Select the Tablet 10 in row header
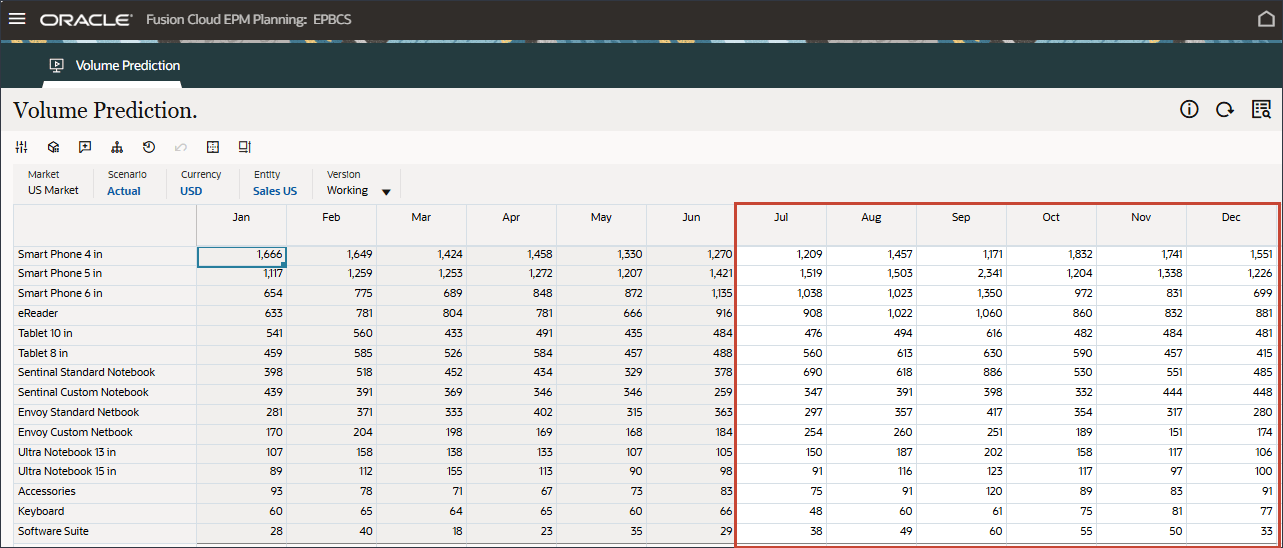 tap(105, 333)
